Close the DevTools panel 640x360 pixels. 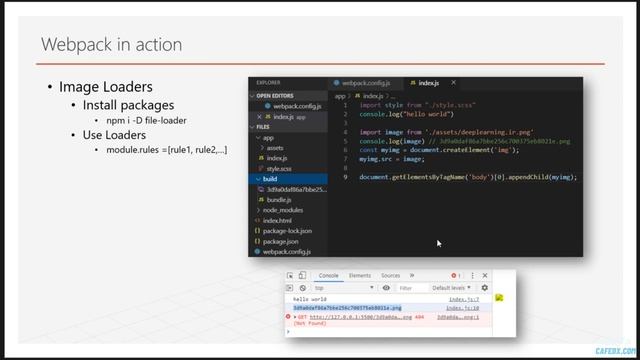click(x=485, y=276)
